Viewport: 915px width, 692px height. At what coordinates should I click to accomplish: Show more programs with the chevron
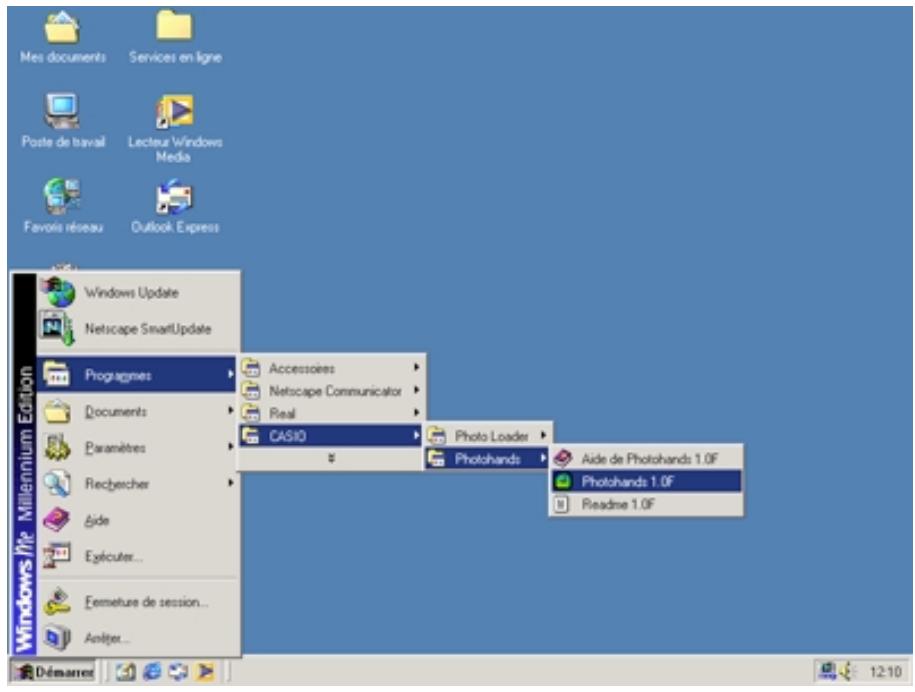click(331, 459)
